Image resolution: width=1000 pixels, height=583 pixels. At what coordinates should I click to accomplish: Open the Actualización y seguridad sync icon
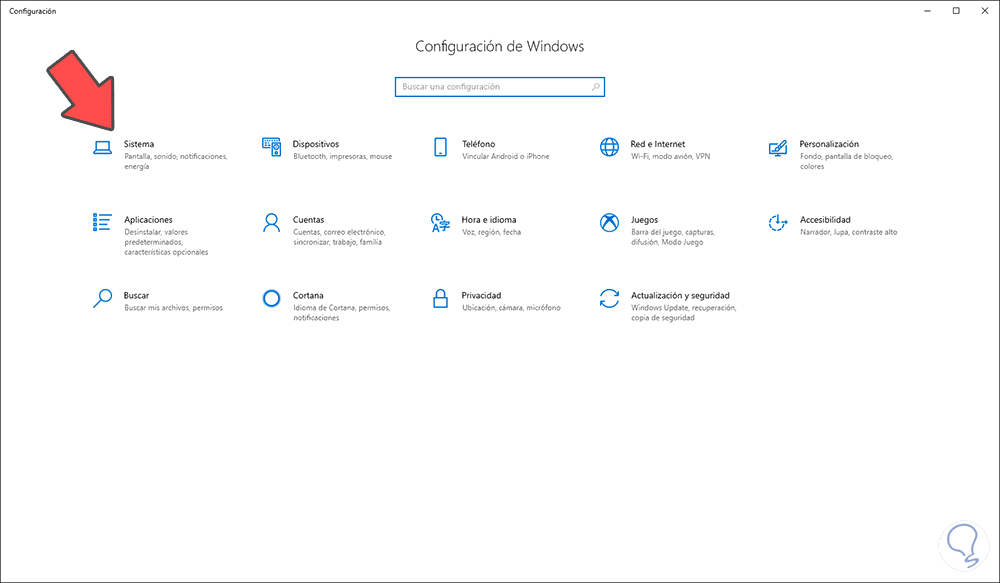pyautogui.click(x=609, y=298)
